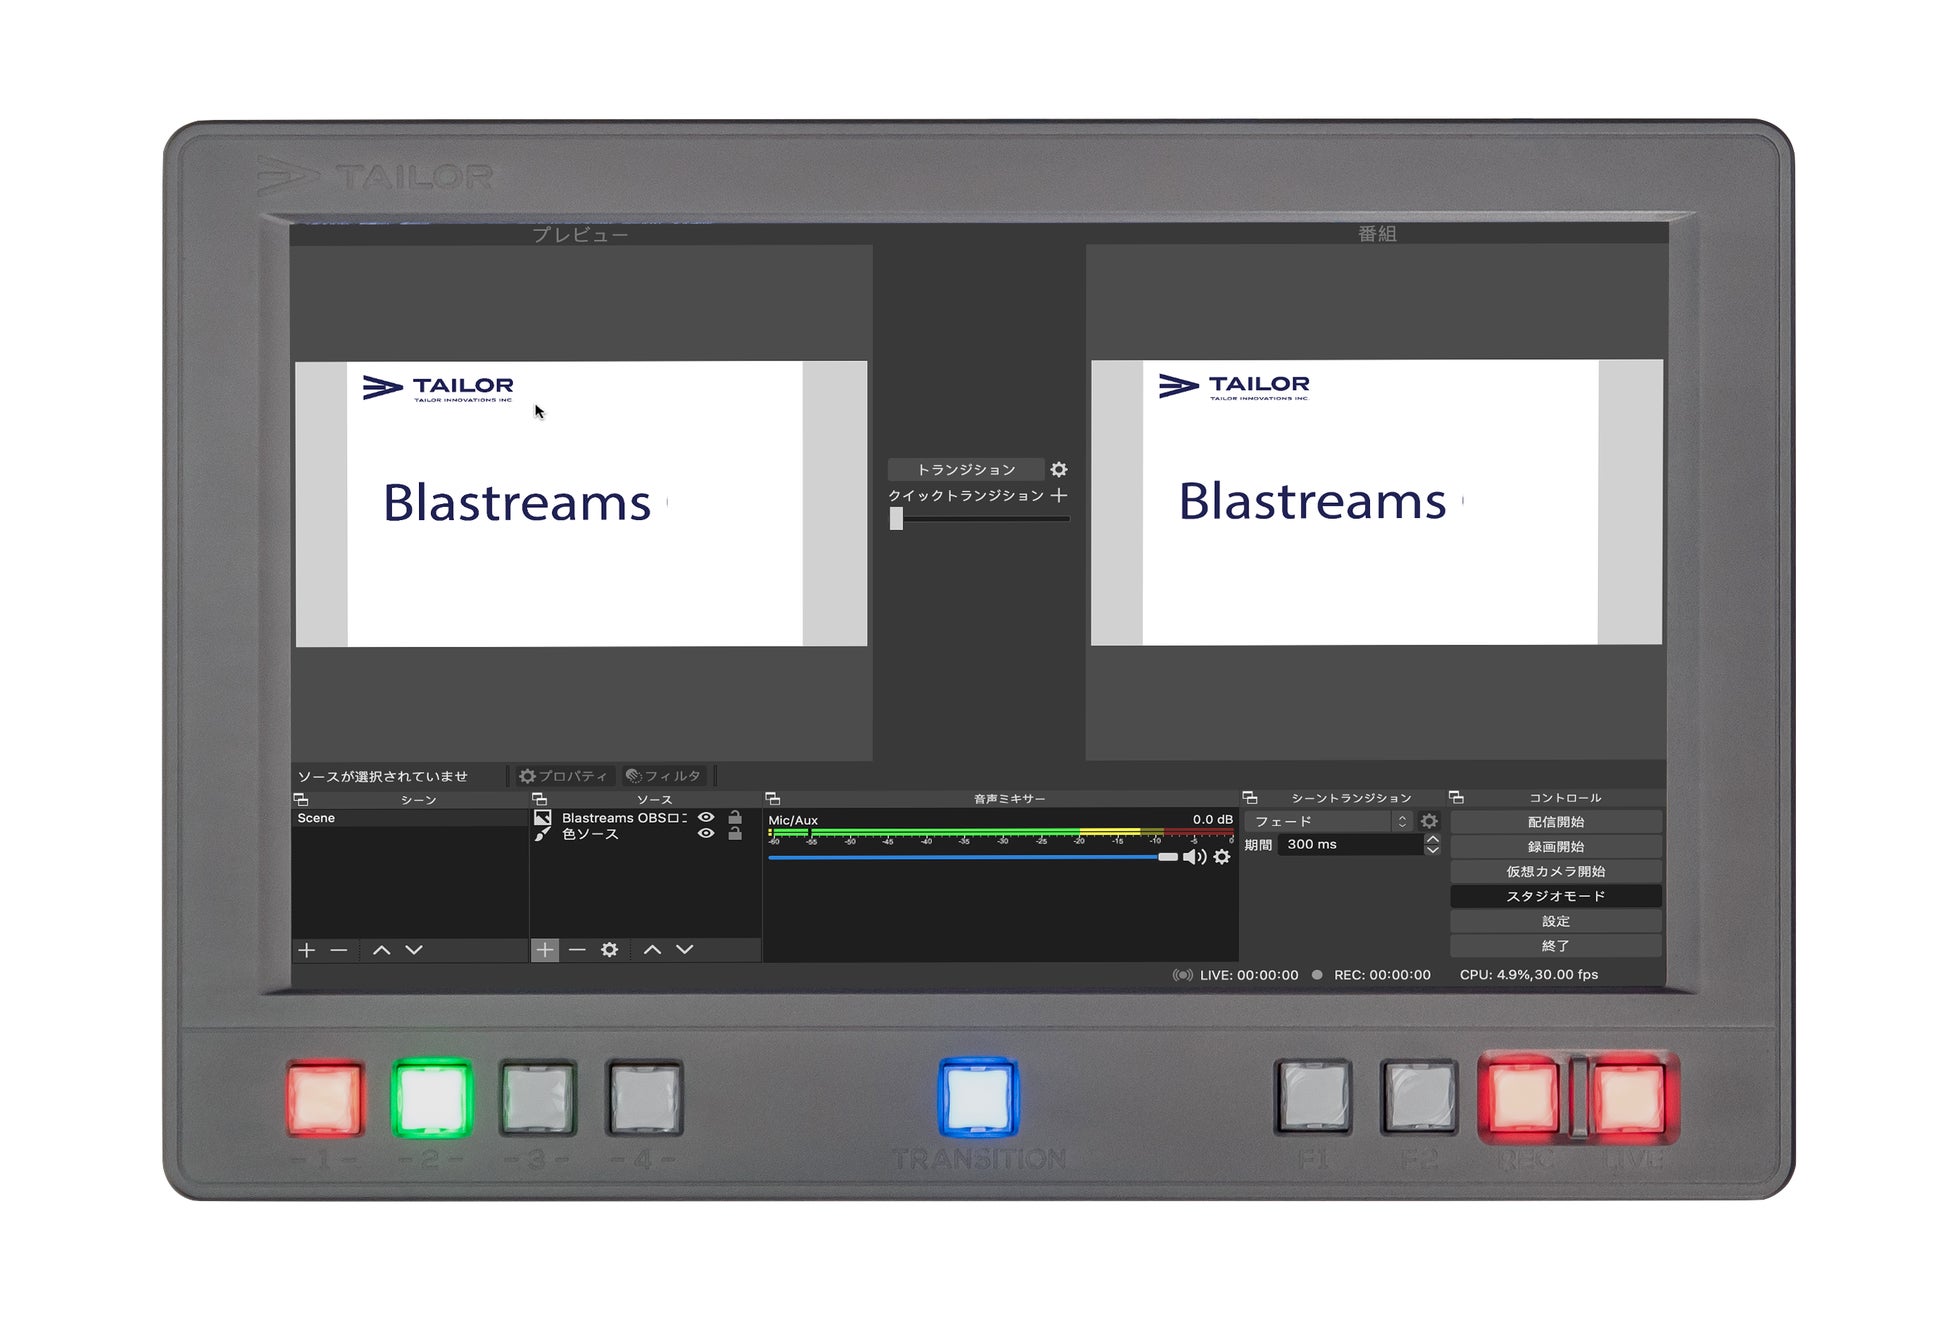Mute the Mic/Aux speaker icon
This screenshot has width=1950, height=1328.
(x=1194, y=857)
